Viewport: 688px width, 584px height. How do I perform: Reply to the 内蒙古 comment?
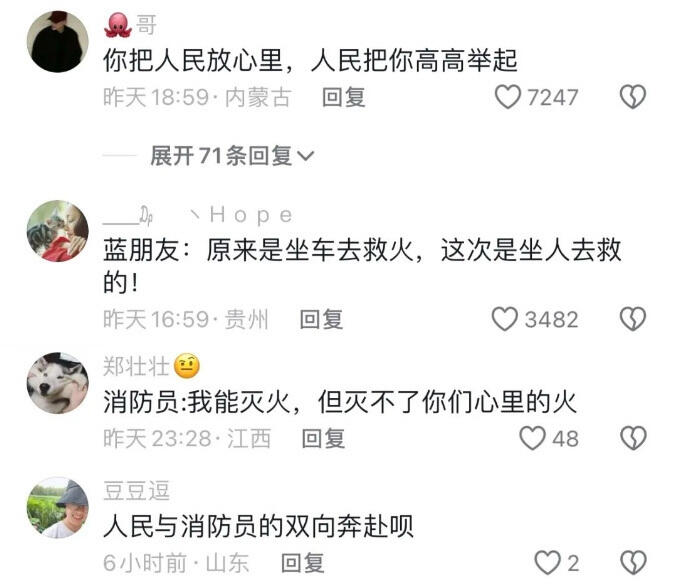point(344,97)
